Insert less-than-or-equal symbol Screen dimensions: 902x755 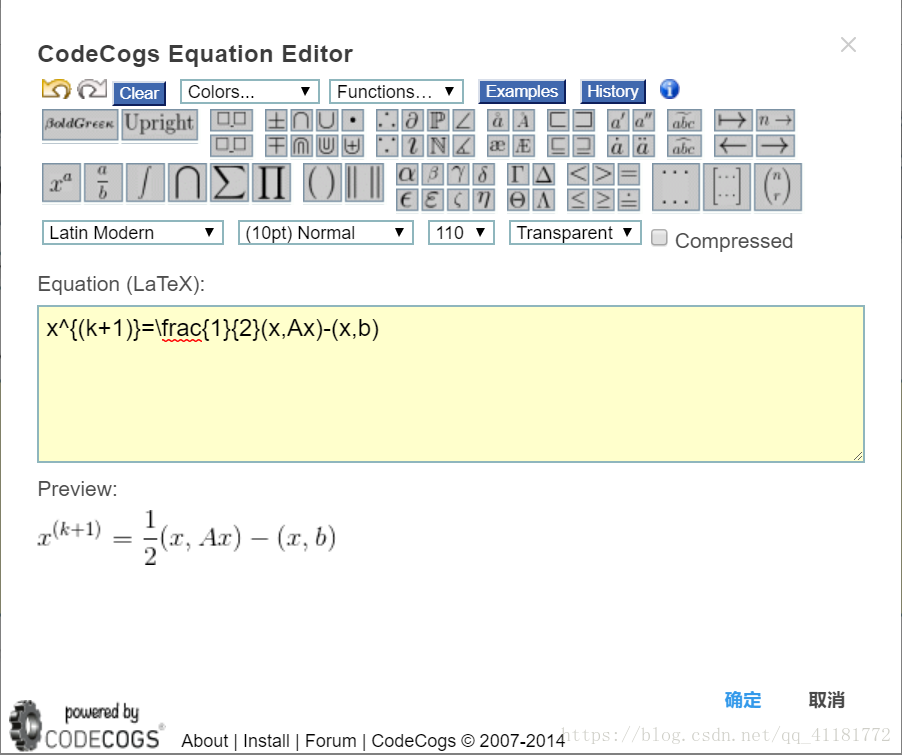click(578, 200)
